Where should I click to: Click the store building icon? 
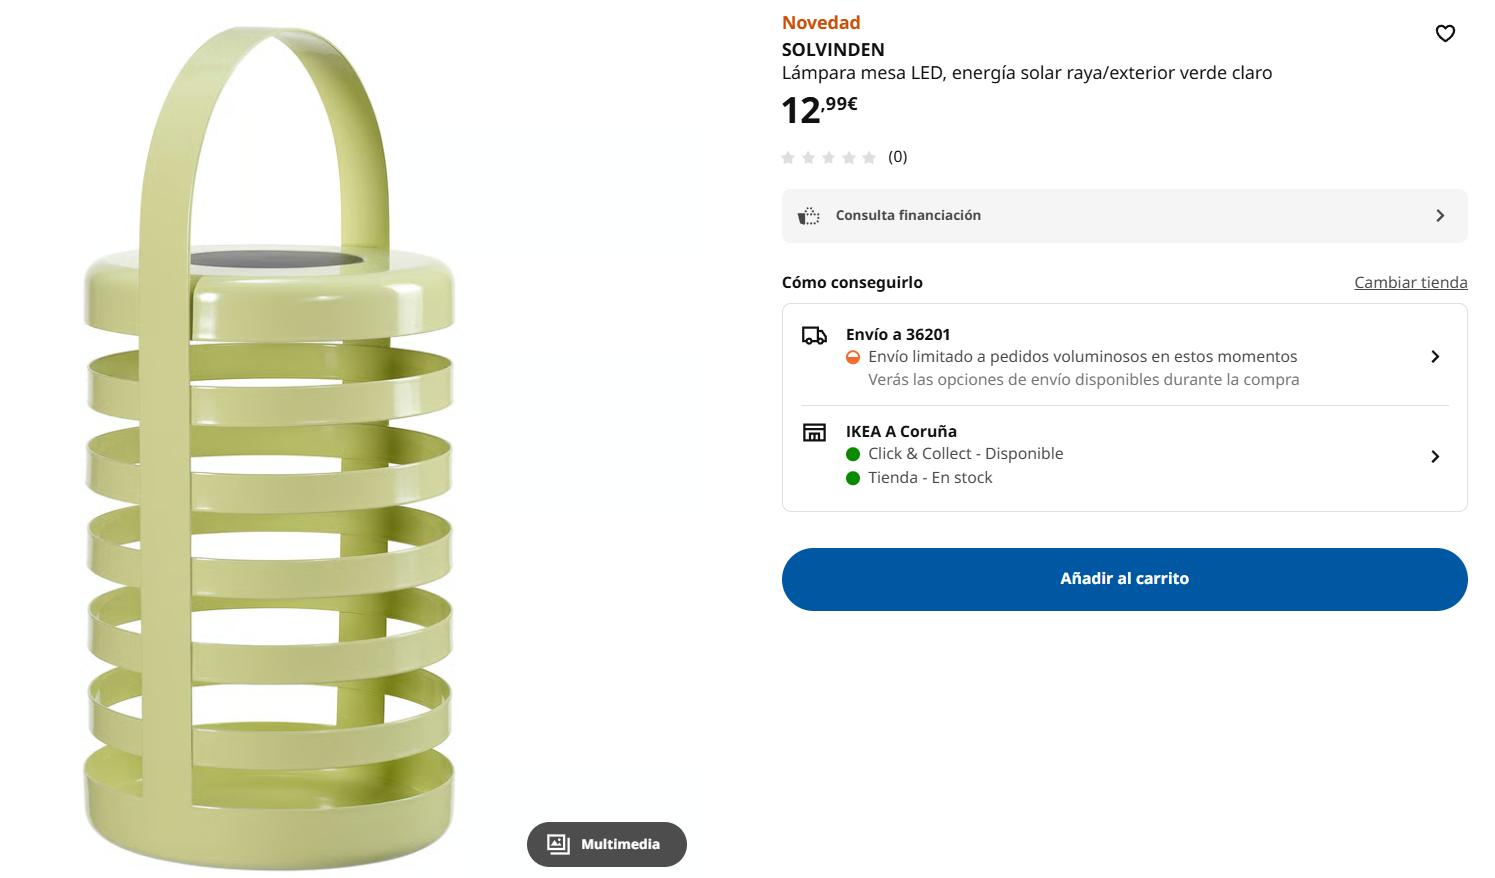click(814, 433)
